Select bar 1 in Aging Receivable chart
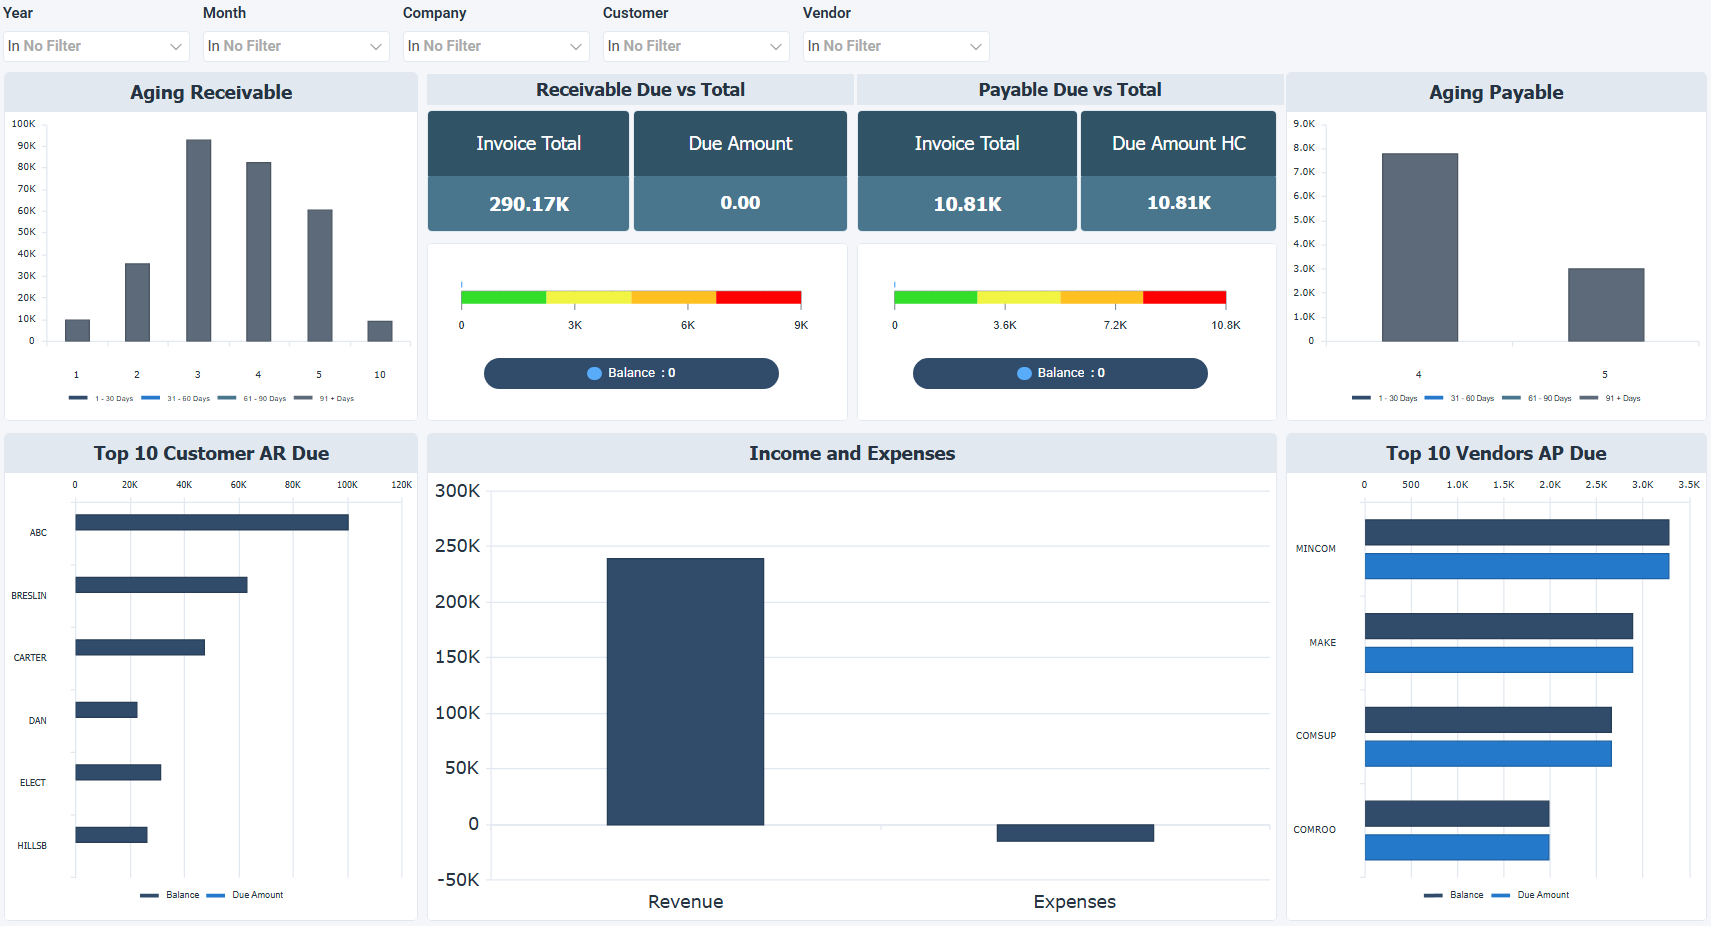 pos(77,331)
